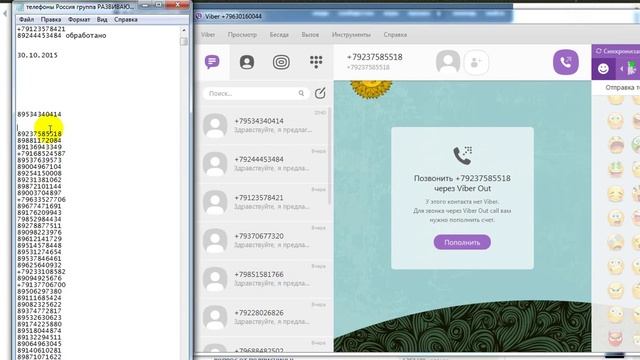
Task: Open the chat with +79370677320
Action: pyautogui.click(x=264, y=240)
